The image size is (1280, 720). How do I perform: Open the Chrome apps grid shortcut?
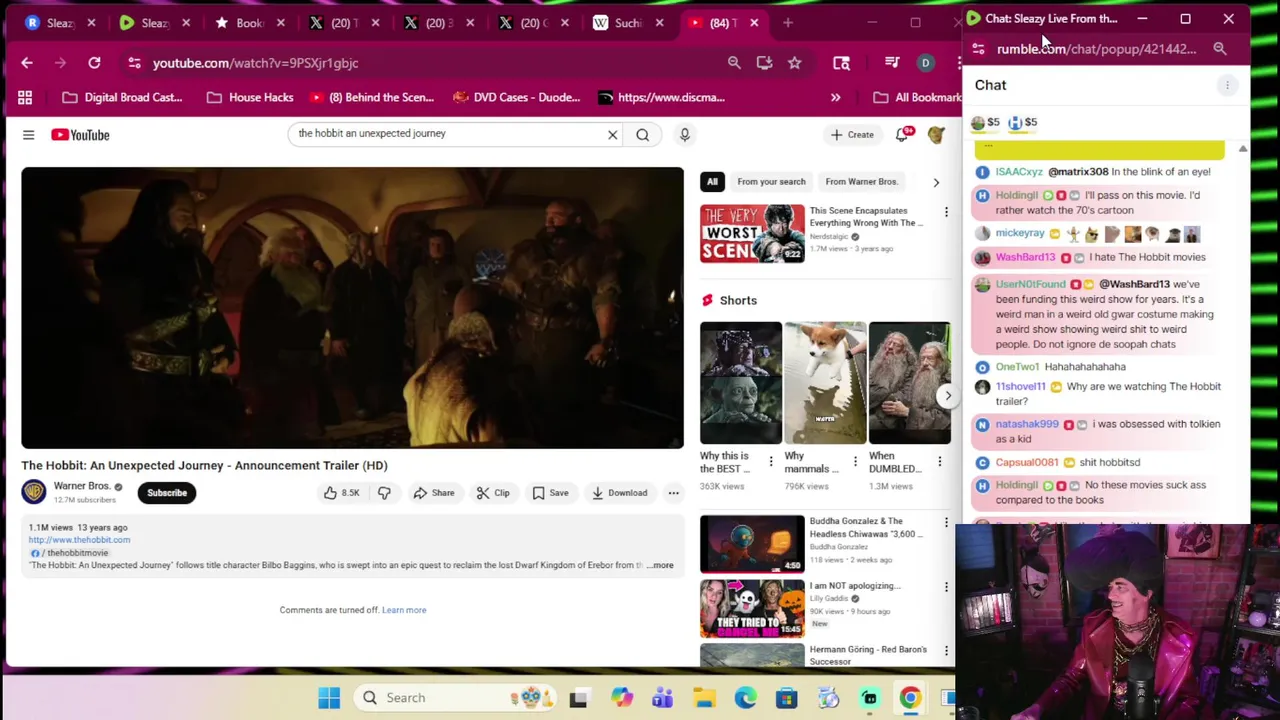pos(25,97)
